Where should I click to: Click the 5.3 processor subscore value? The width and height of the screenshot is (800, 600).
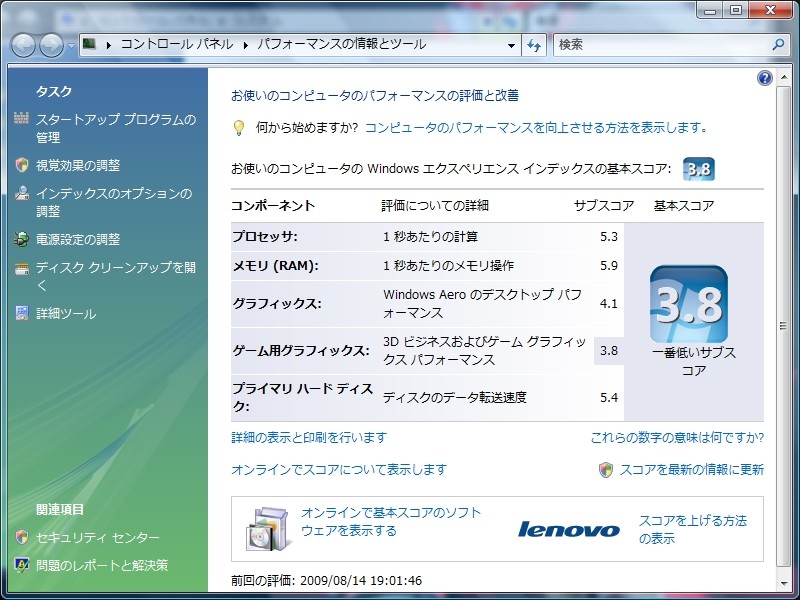tap(609, 237)
